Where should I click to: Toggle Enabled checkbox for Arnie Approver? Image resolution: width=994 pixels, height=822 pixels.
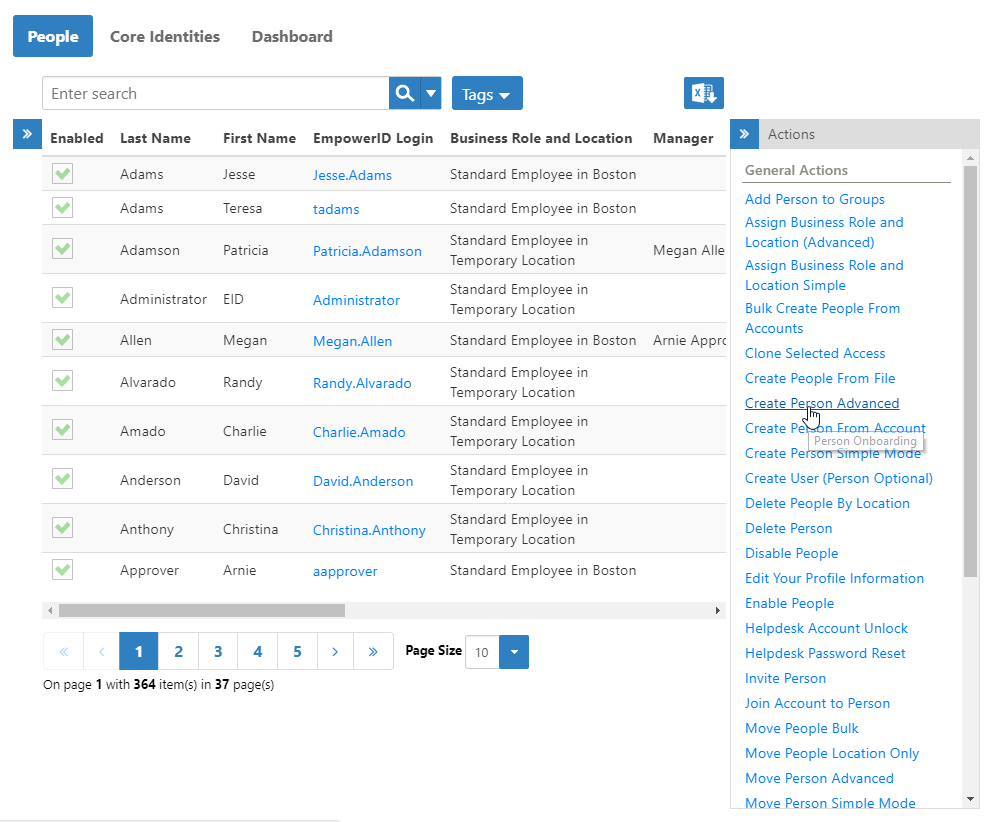tap(63, 570)
